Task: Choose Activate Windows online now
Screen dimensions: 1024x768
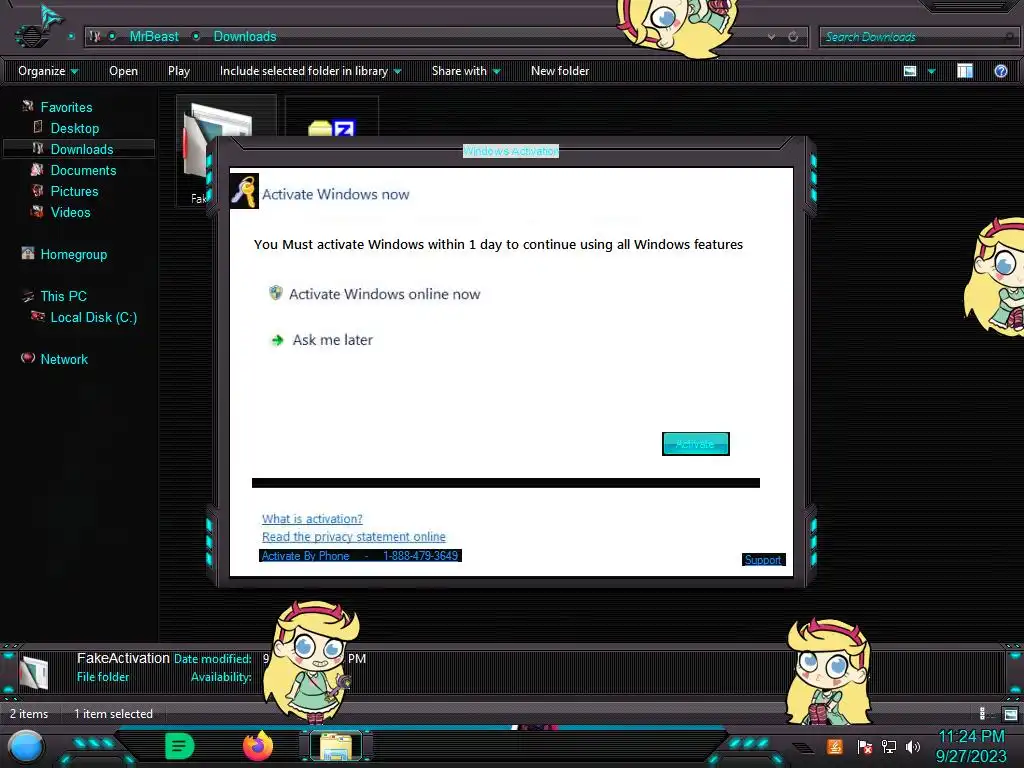Action: 384,294
